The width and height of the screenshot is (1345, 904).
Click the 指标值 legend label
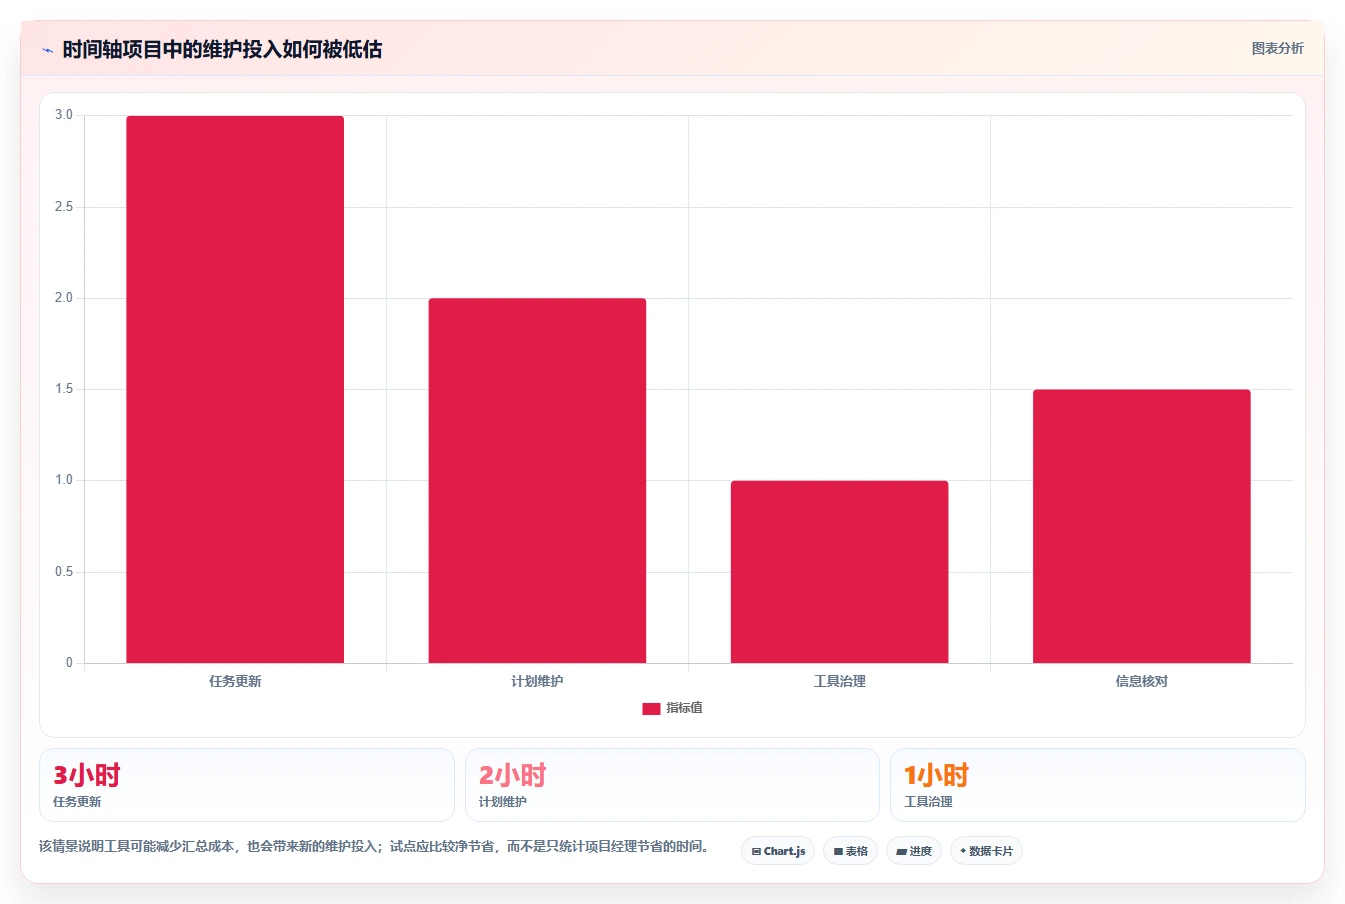tap(685, 708)
